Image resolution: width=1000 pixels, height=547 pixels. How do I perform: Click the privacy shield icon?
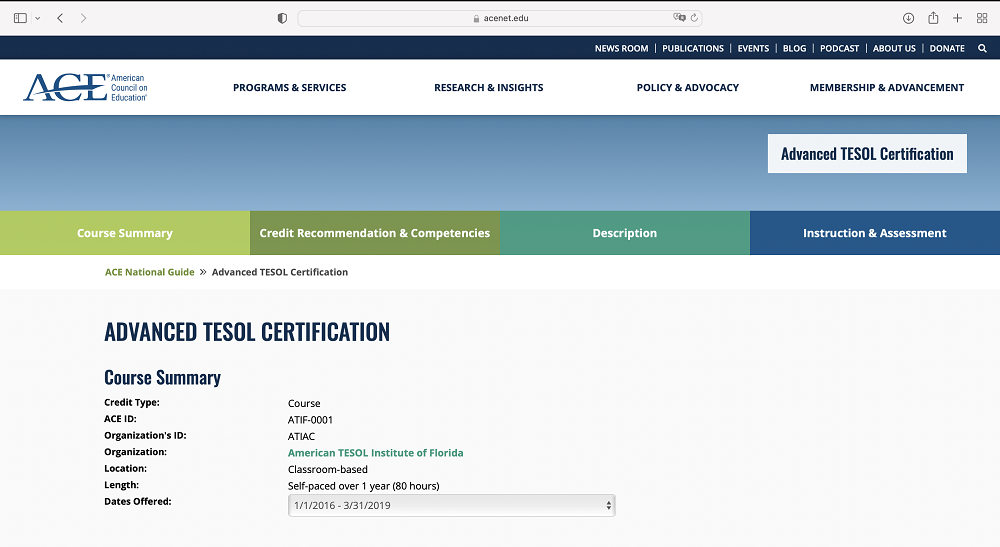tap(282, 18)
